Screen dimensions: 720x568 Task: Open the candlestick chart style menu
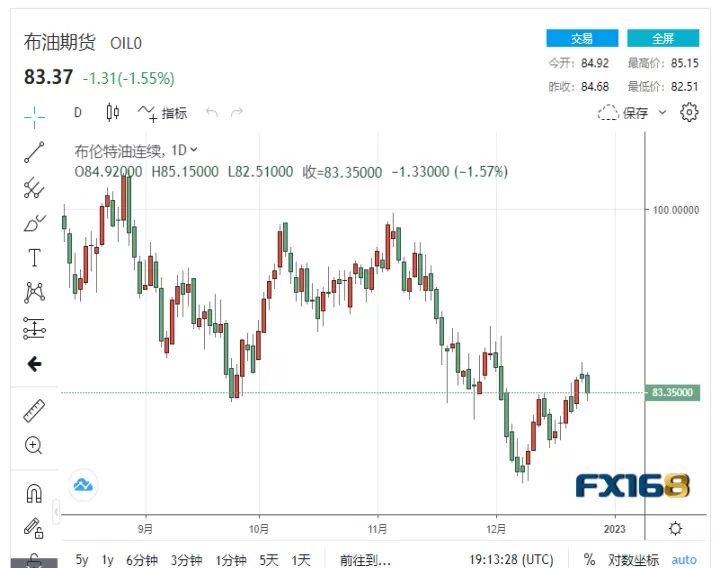click(113, 112)
